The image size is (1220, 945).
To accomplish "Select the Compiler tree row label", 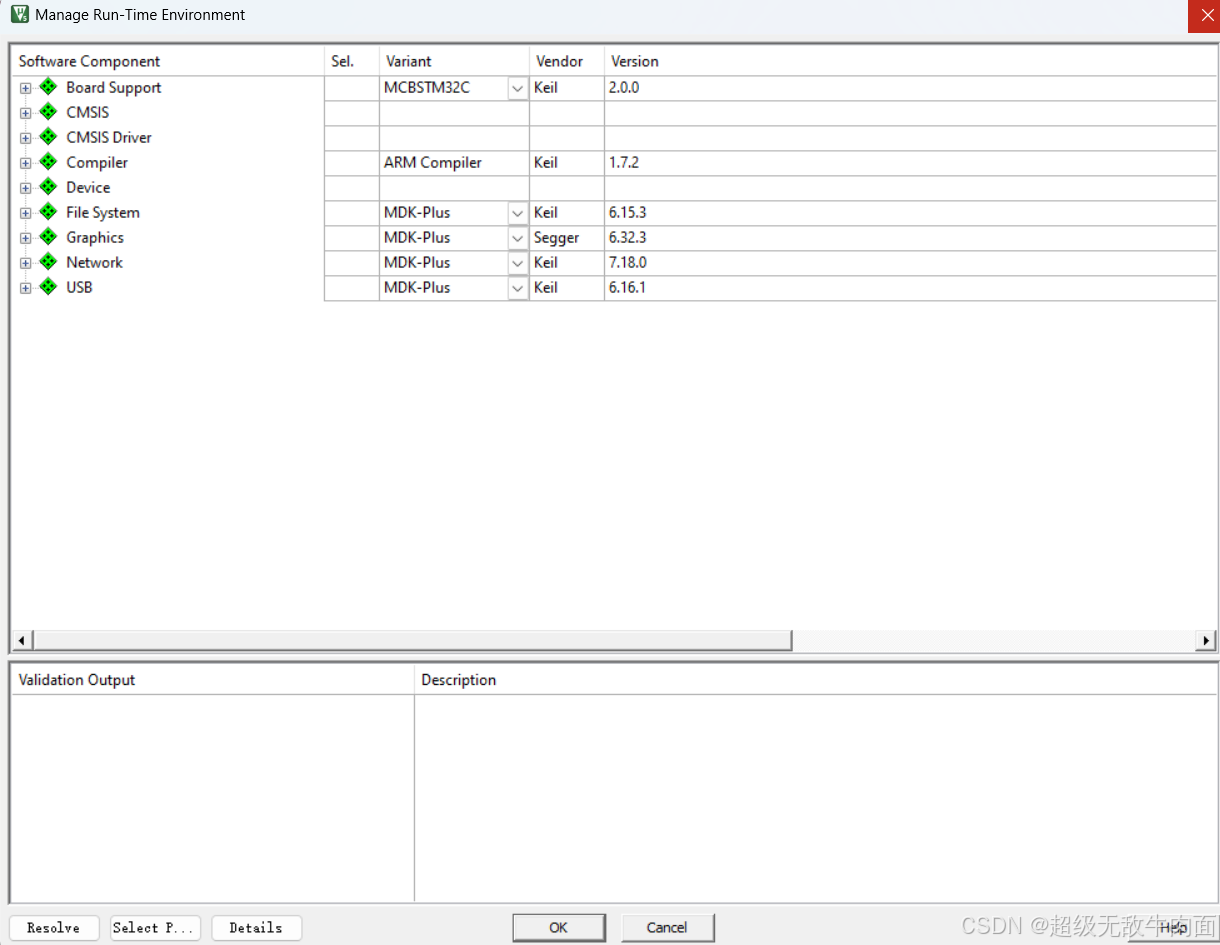I will point(97,163).
